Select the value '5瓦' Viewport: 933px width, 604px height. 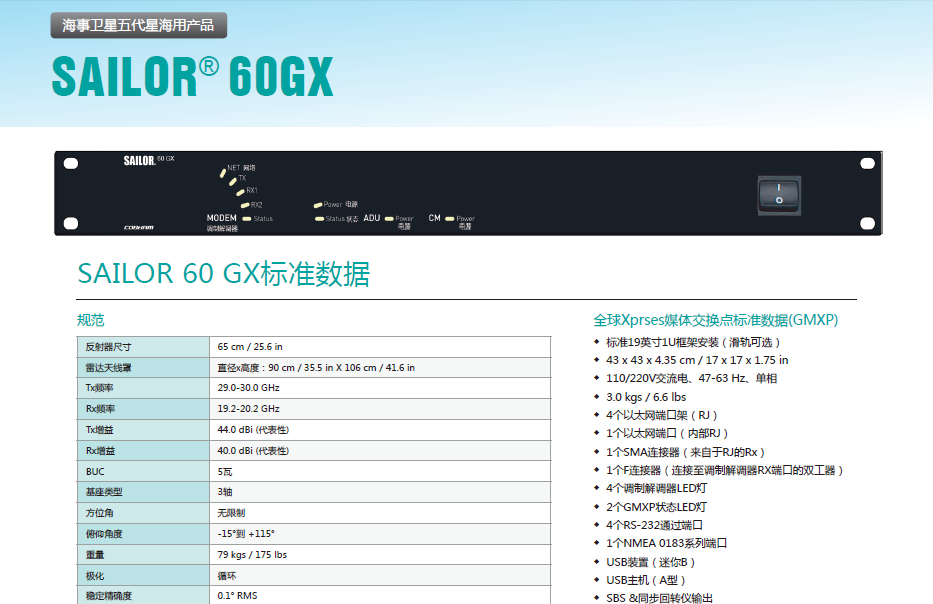click(225, 471)
